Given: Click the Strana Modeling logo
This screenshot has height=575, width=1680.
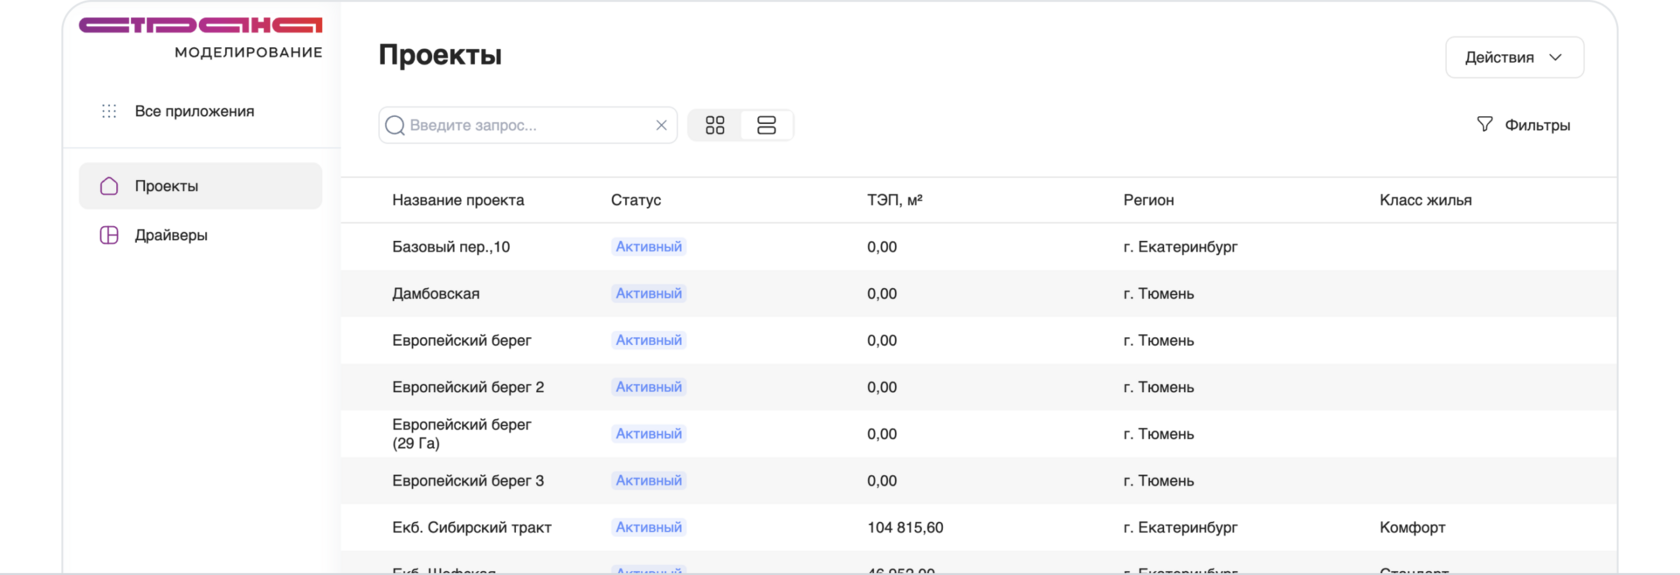Looking at the screenshot, I should point(201,36).
